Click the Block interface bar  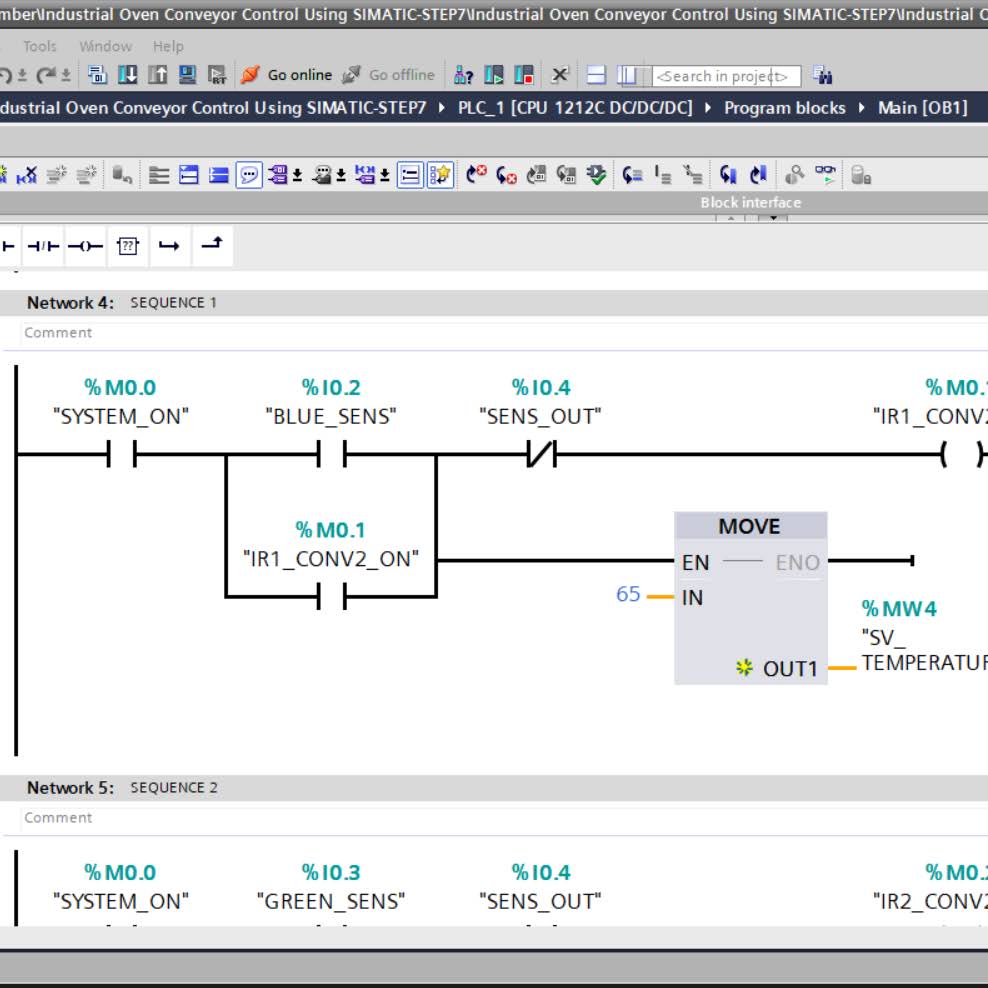pos(494,202)
